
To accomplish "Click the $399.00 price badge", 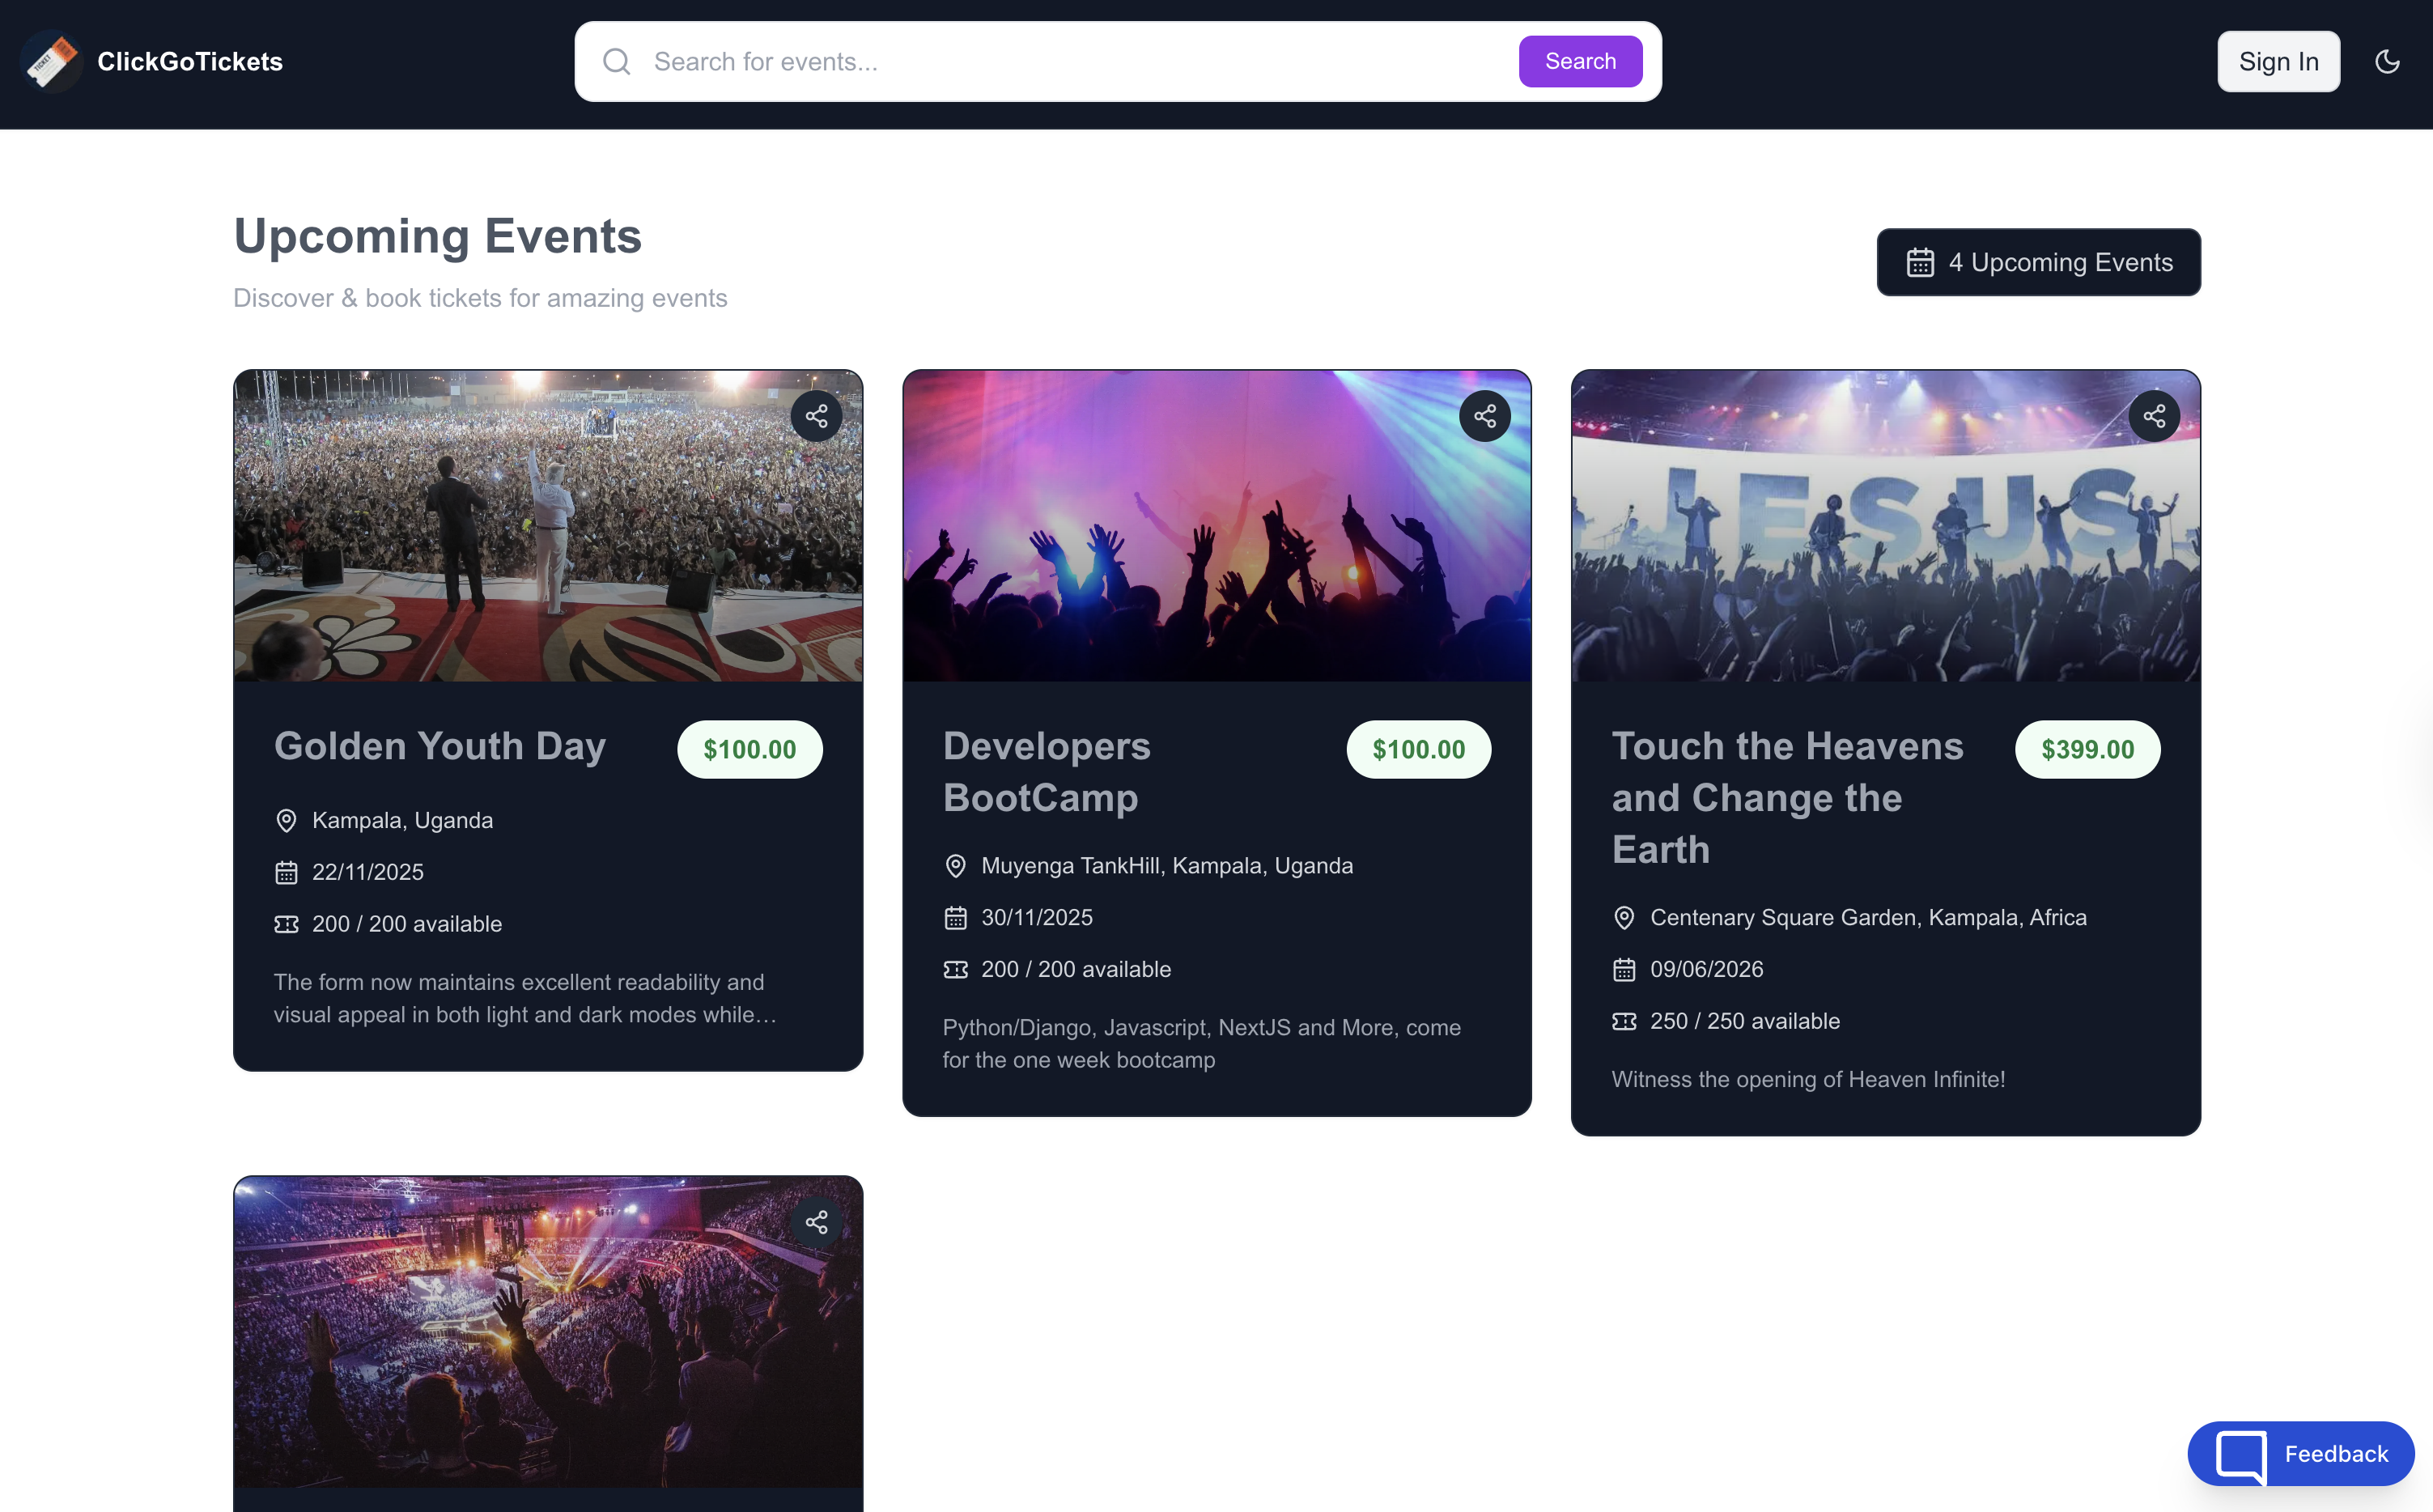I will click(2087, 749).
